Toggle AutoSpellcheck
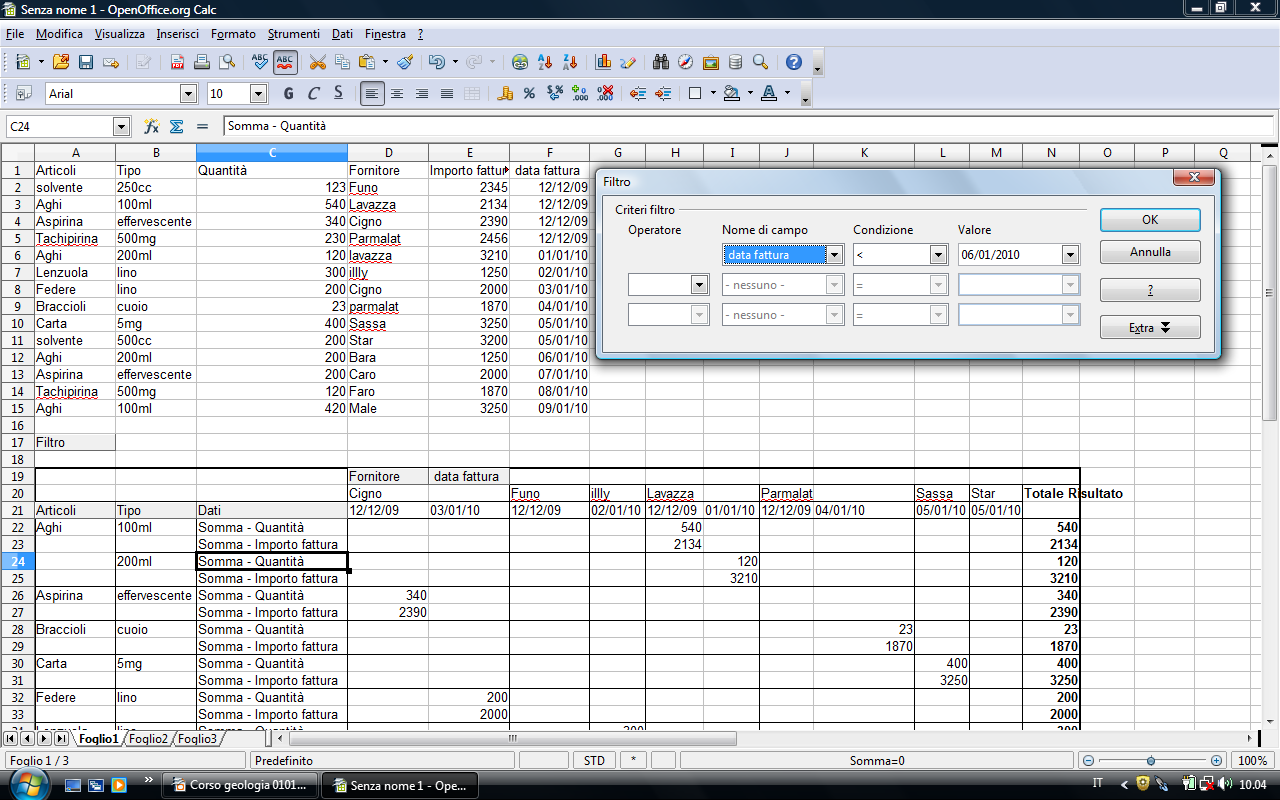The image size is (1280, 800). [x=285, y=62]
